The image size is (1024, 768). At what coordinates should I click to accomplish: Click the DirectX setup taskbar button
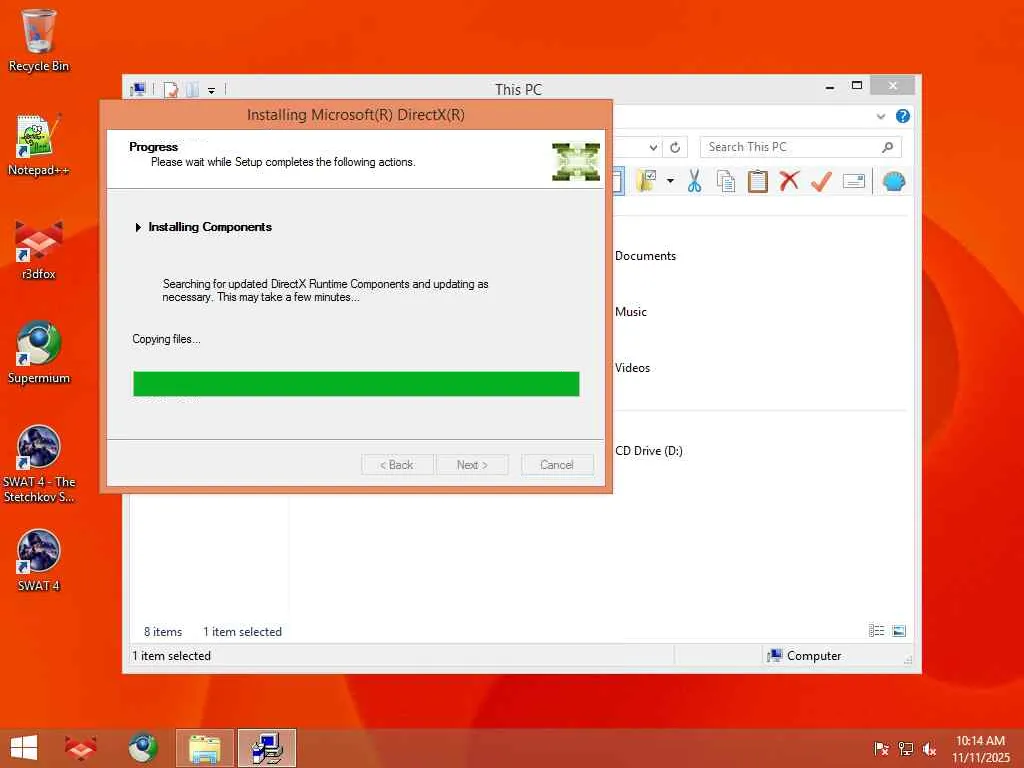tap(267, 748)
